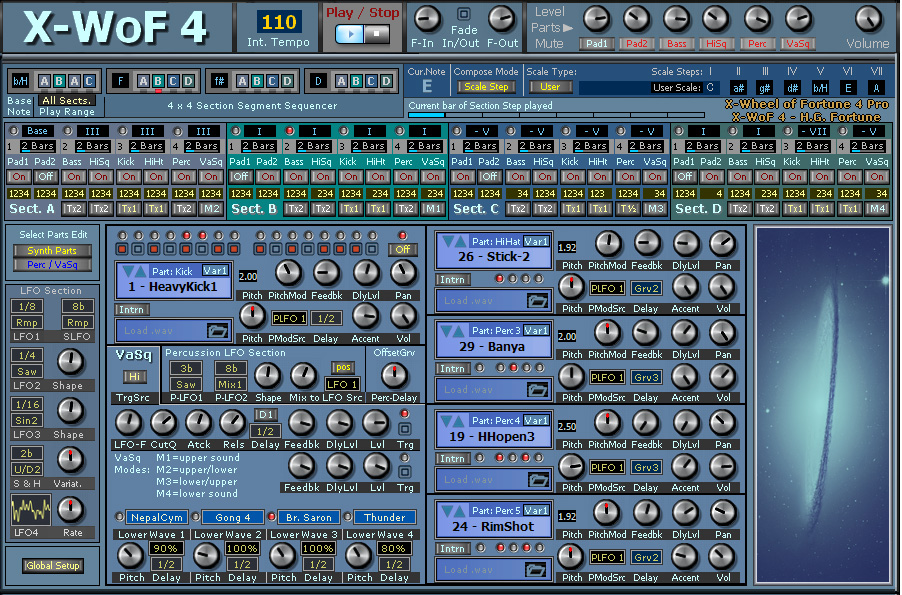The width and height of the screenshot is (902, 595).
Task: Open the folder icon under Perc5 RimShot
Action: 537,569
